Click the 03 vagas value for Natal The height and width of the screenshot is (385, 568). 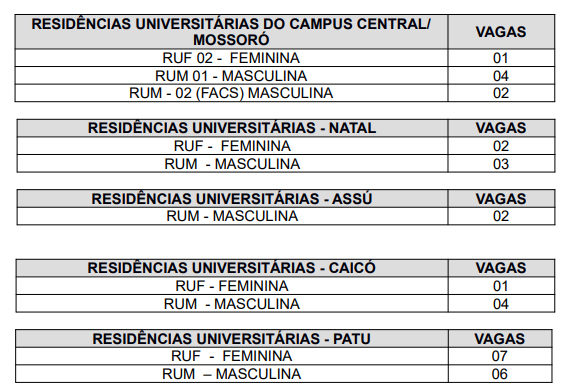[x=501, y=164]
